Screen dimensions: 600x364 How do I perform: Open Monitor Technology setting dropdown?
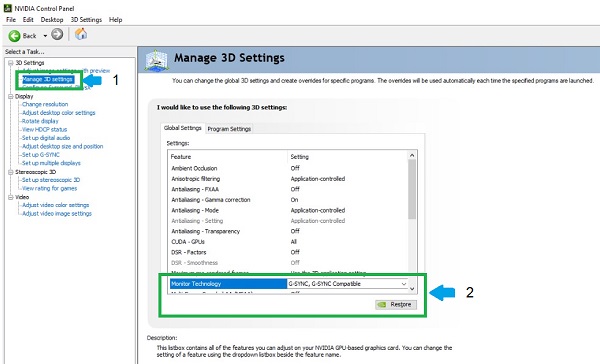tap(404, 284)
